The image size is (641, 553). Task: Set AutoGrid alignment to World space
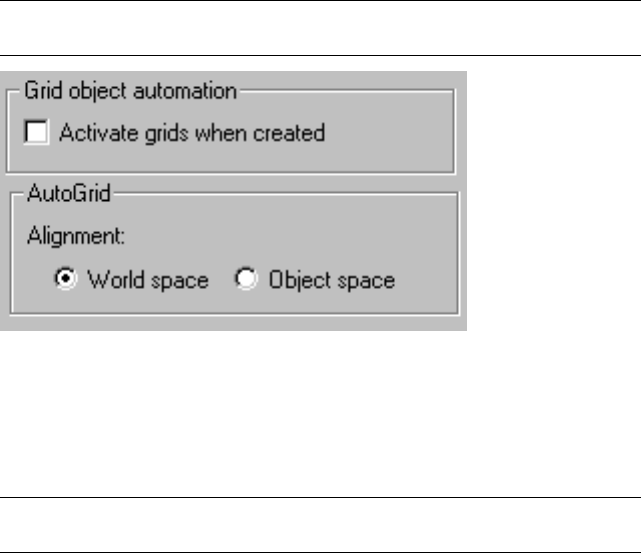[67, 280]
